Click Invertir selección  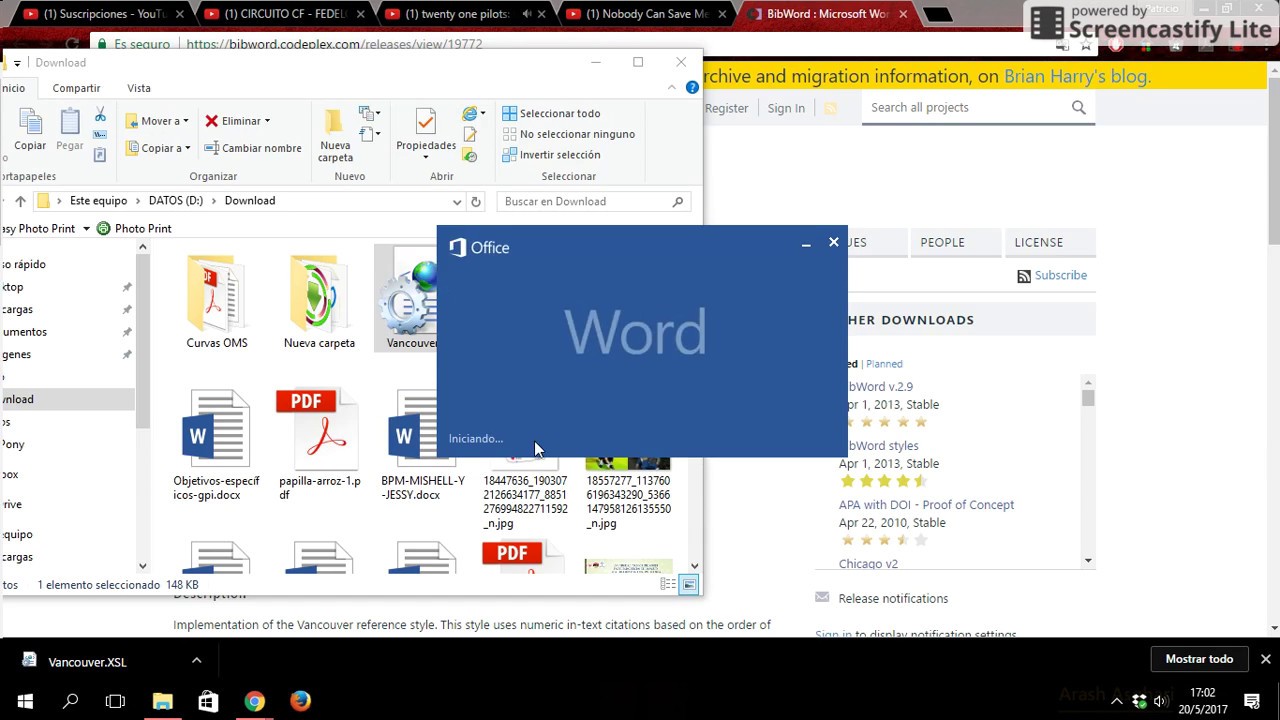pyautogui.click(x=551, y=155)
